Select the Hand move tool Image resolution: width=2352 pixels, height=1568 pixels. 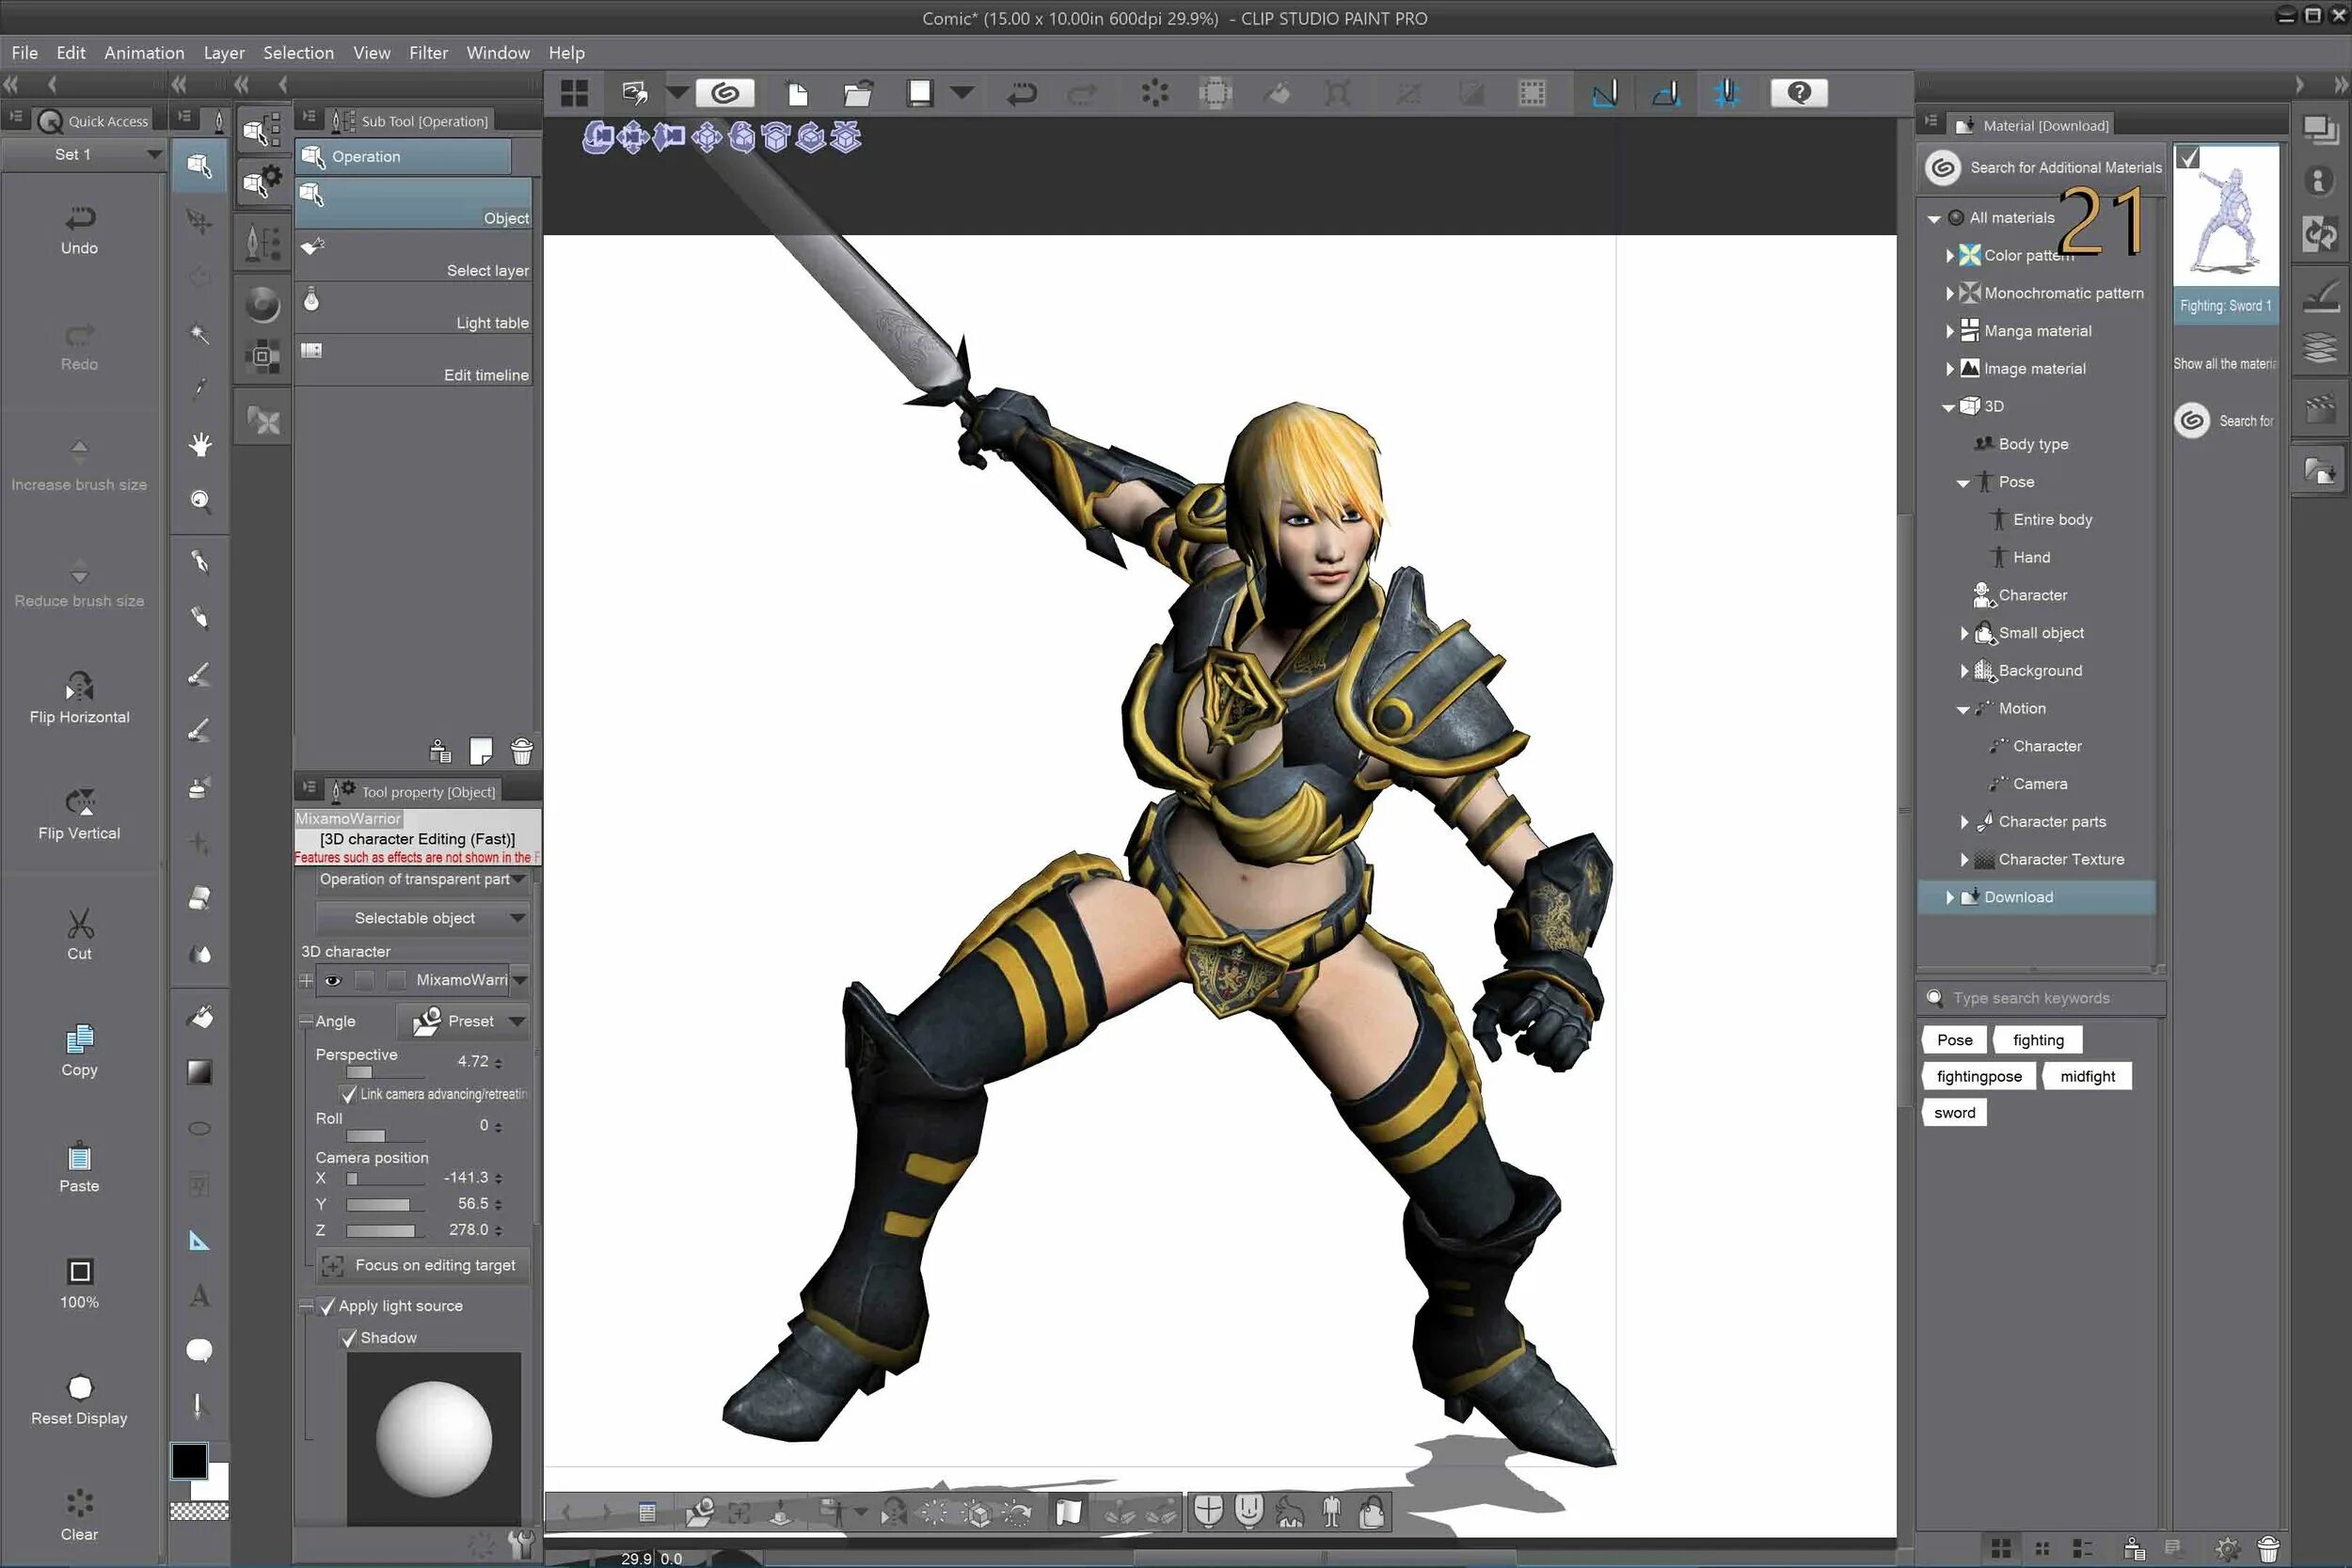click(200, 444)
